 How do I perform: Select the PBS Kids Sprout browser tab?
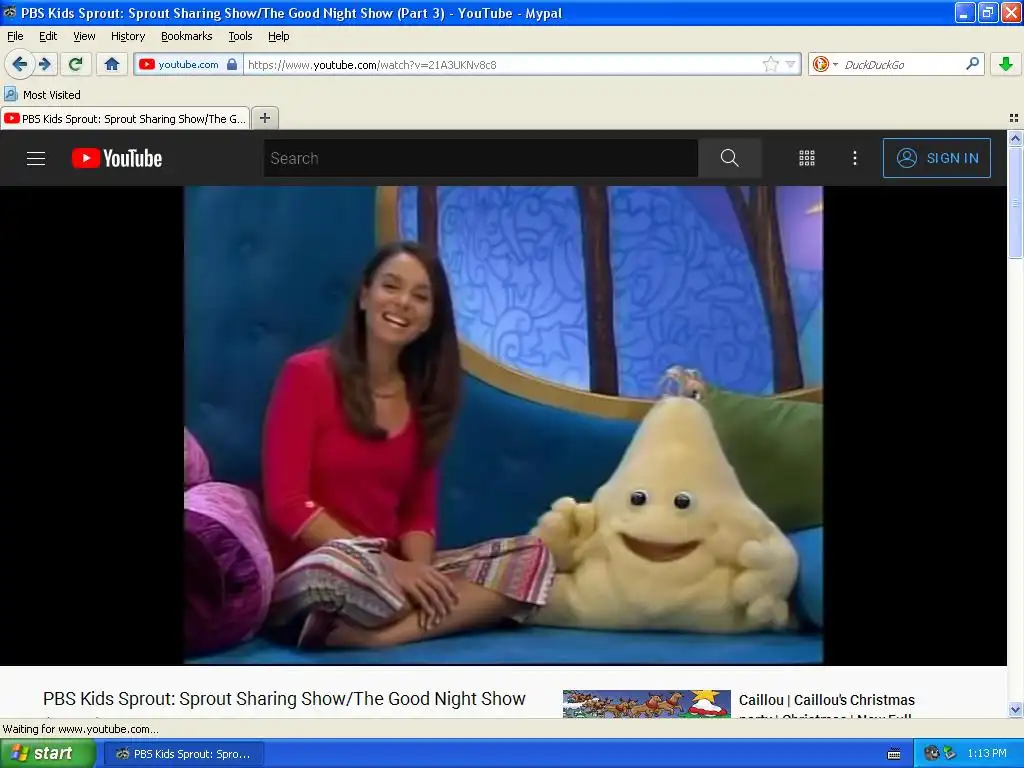(125, 118)
